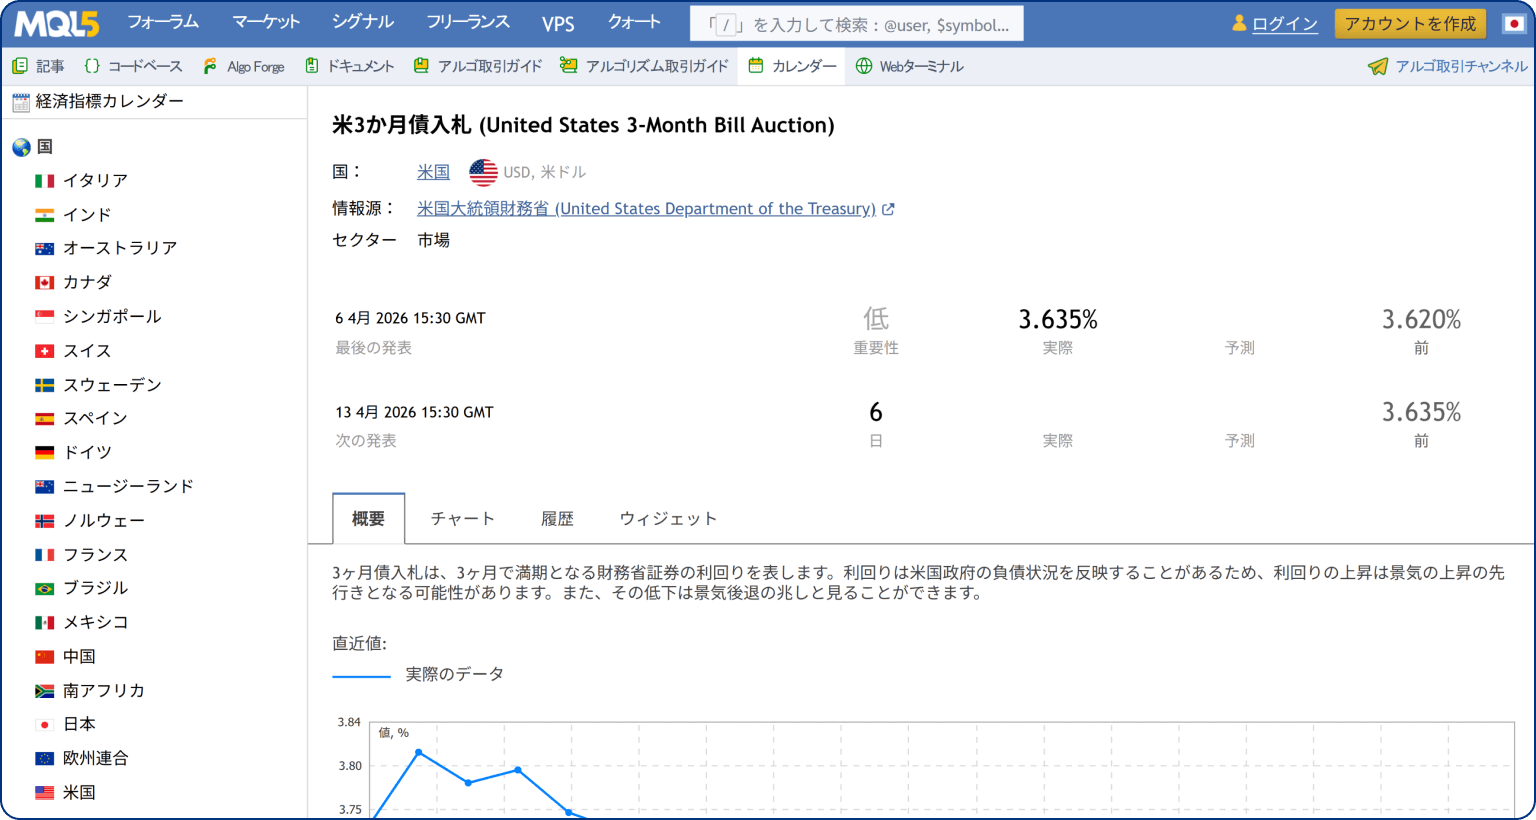Screen dimensions: 1536x820
Task: Open 記事 via the articles icon
Action: click(x=20, y=66)
